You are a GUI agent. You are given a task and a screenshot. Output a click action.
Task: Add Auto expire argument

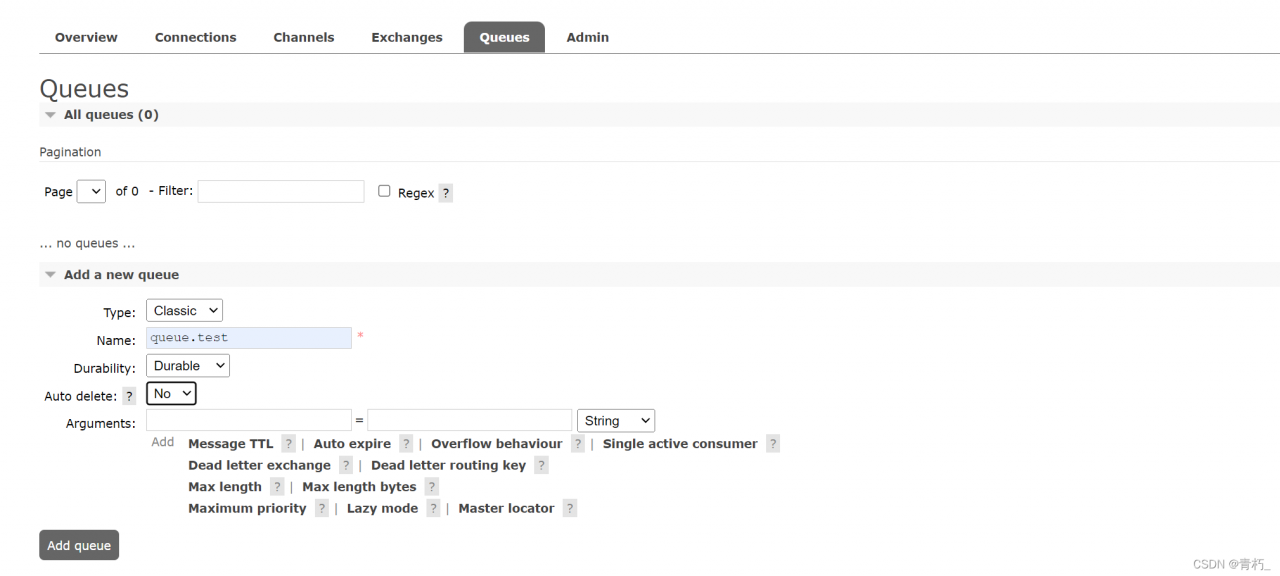352,444
